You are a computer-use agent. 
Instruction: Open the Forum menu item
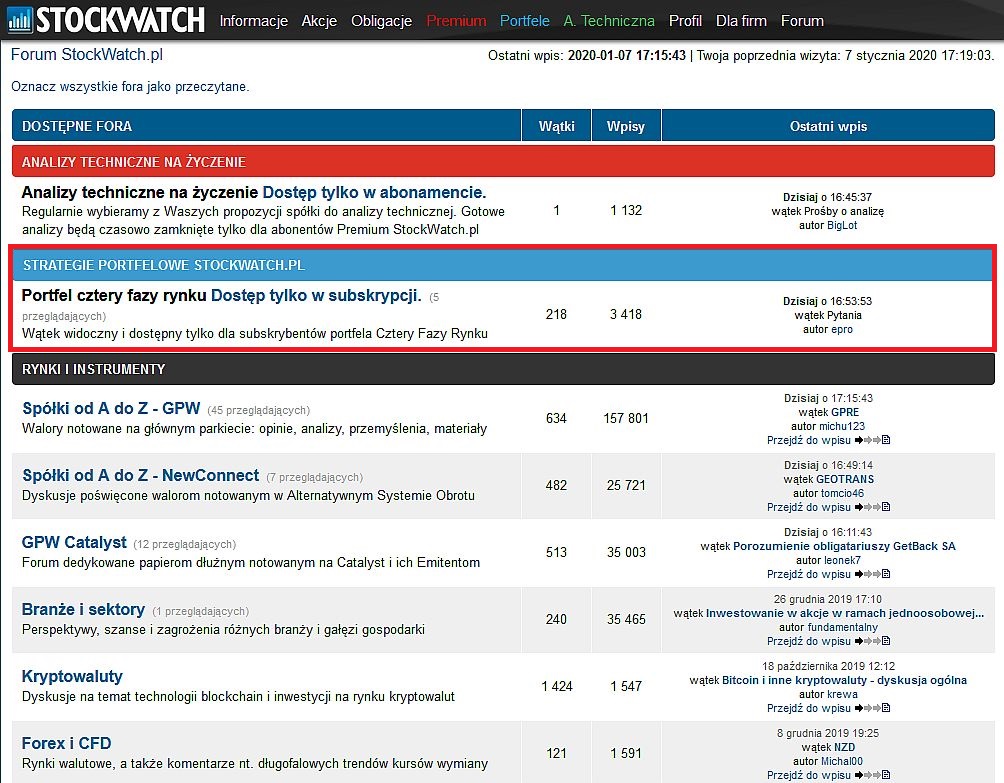pos(802,21)
